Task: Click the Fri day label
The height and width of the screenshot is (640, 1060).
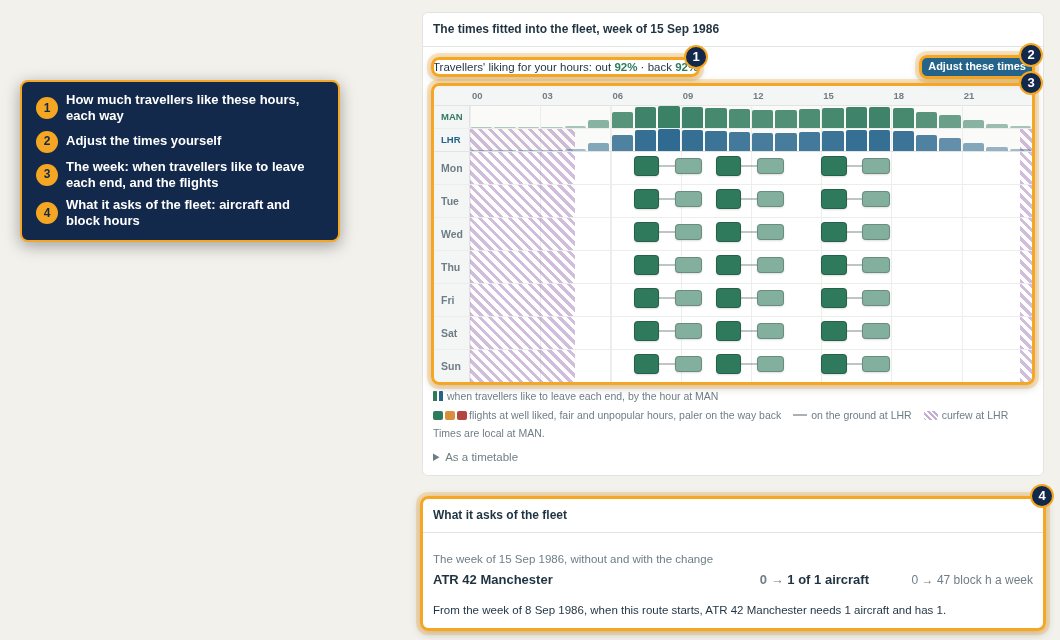Action: pyautogui.click(x=448, y=300)
